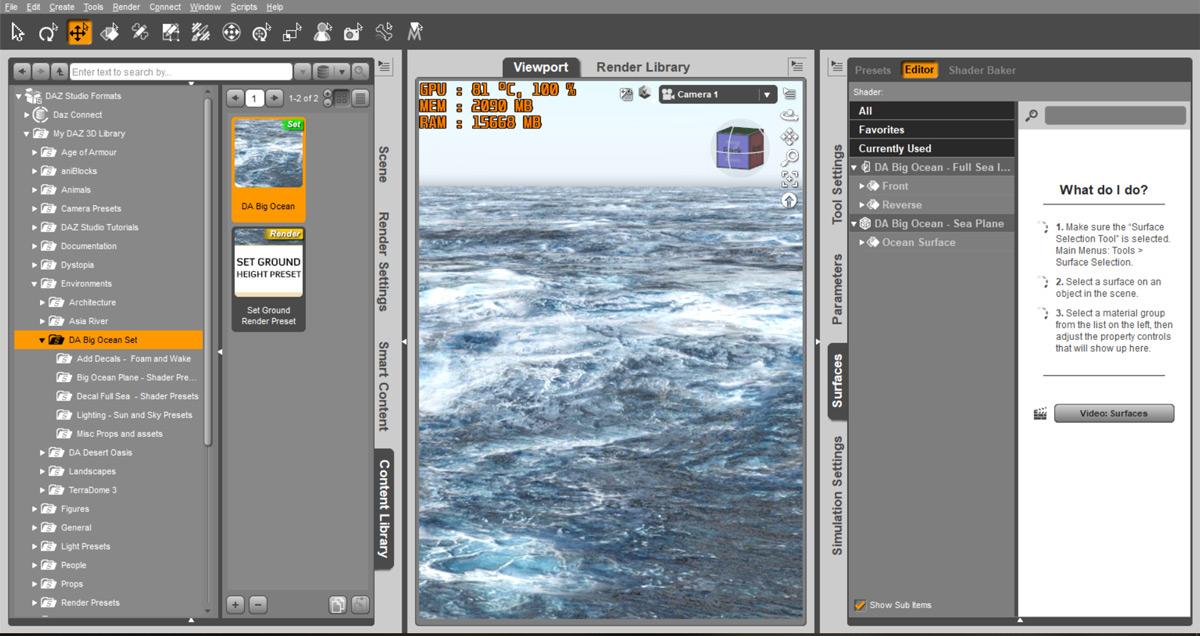Expand the Front surface group
Screen dimensions: 1200x636
863,186
